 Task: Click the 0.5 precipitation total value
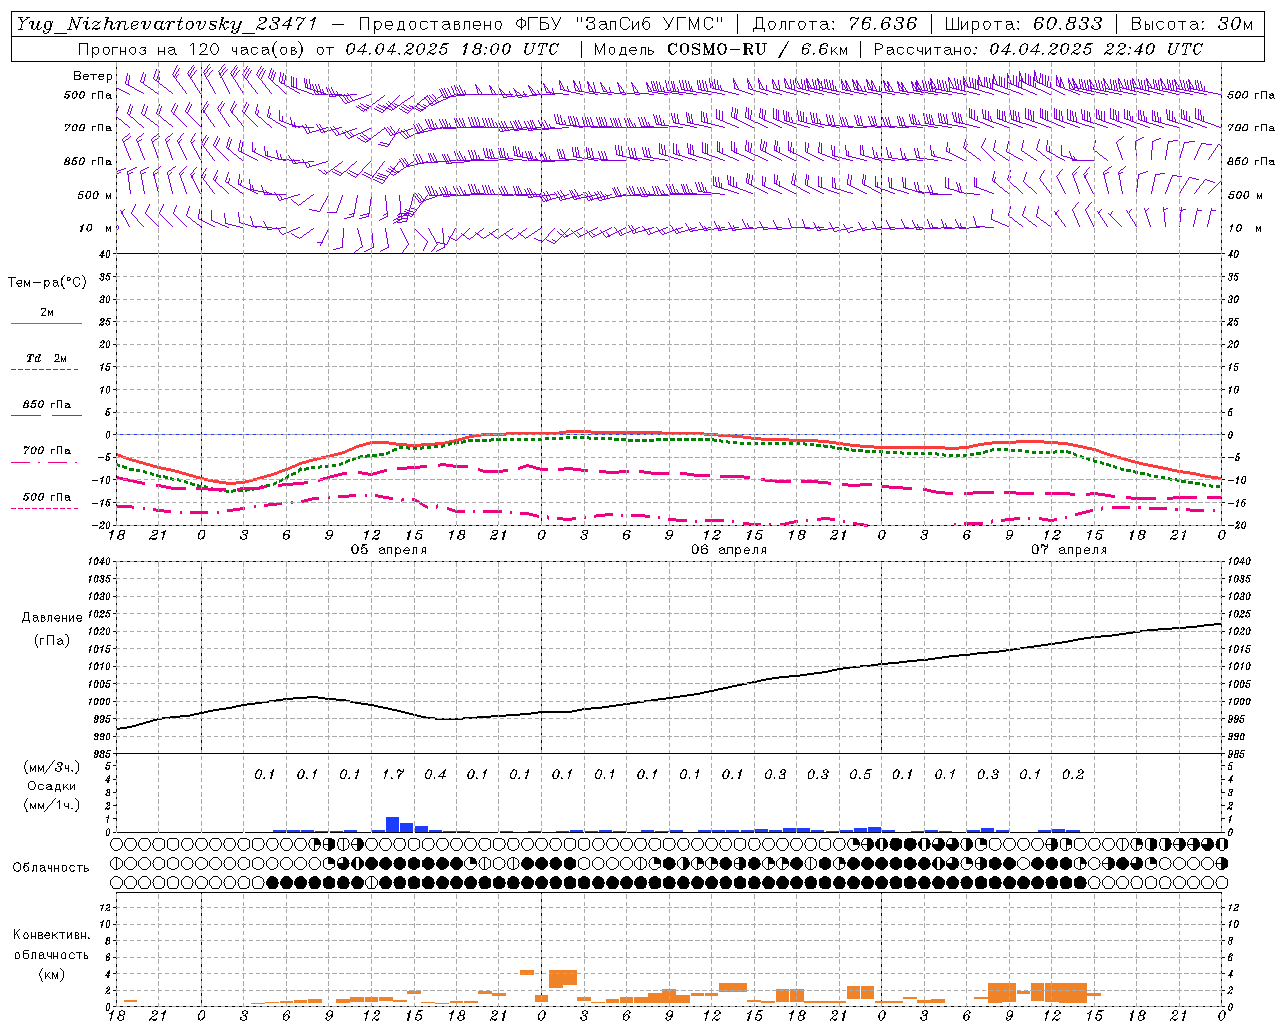860,774
